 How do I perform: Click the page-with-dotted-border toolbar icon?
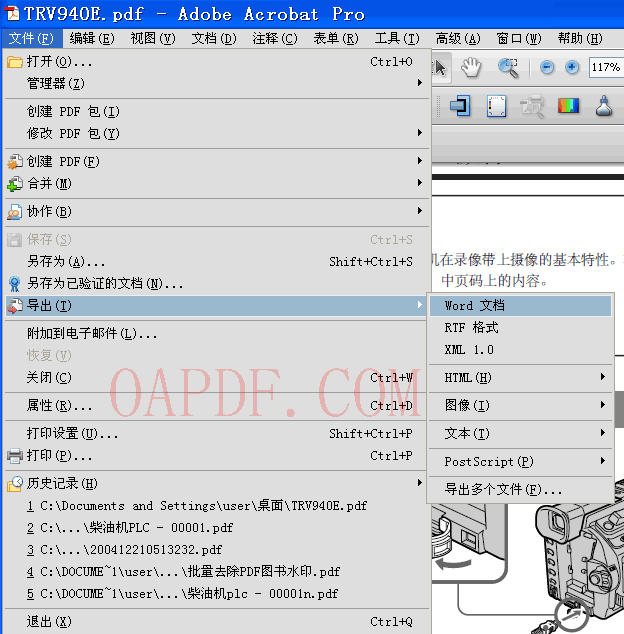coord(497,106)
